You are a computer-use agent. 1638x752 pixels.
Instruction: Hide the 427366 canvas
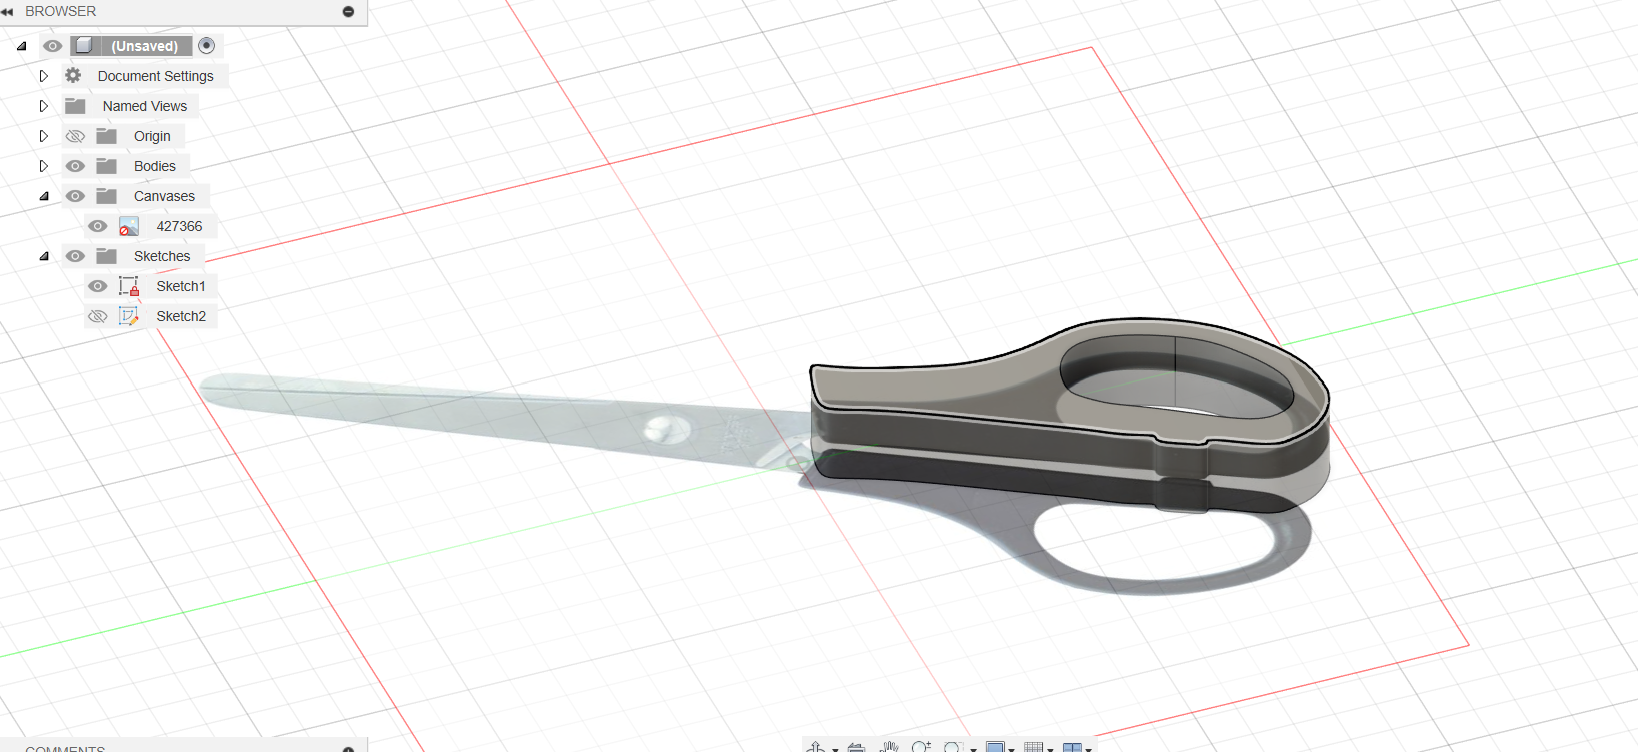tap(97, 226)
